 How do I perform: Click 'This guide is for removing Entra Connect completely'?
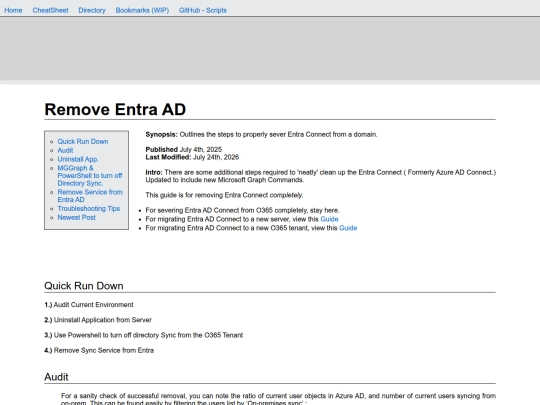224,195
